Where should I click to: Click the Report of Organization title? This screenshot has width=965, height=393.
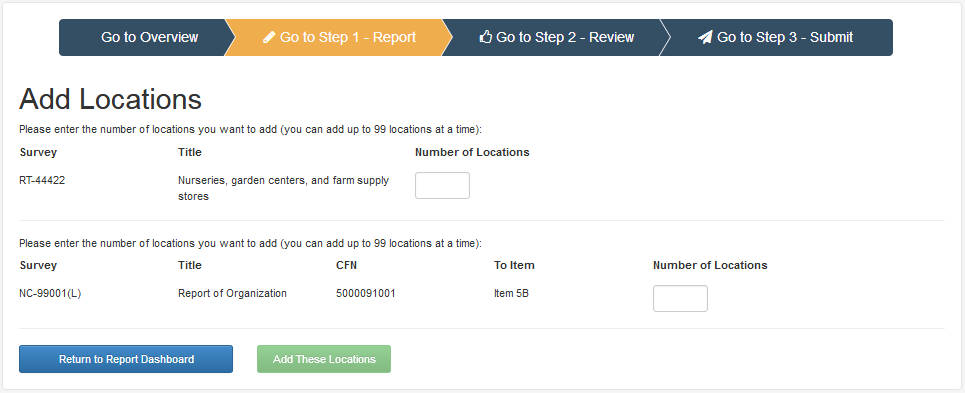(233, 293)
